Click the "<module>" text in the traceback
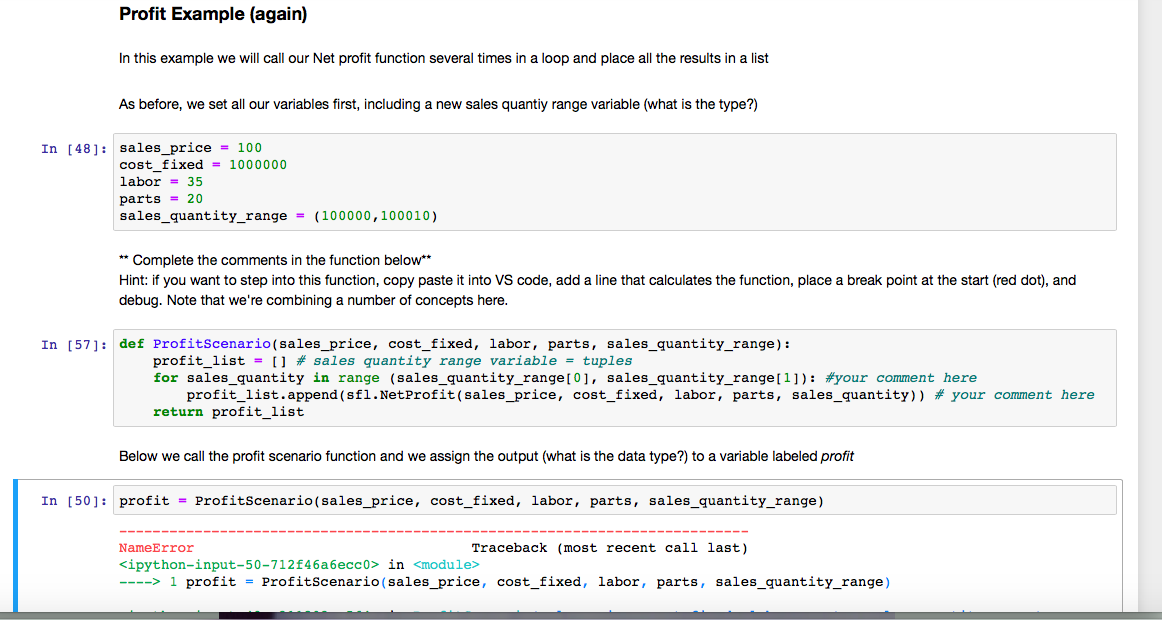 click(x=446, y=565)
